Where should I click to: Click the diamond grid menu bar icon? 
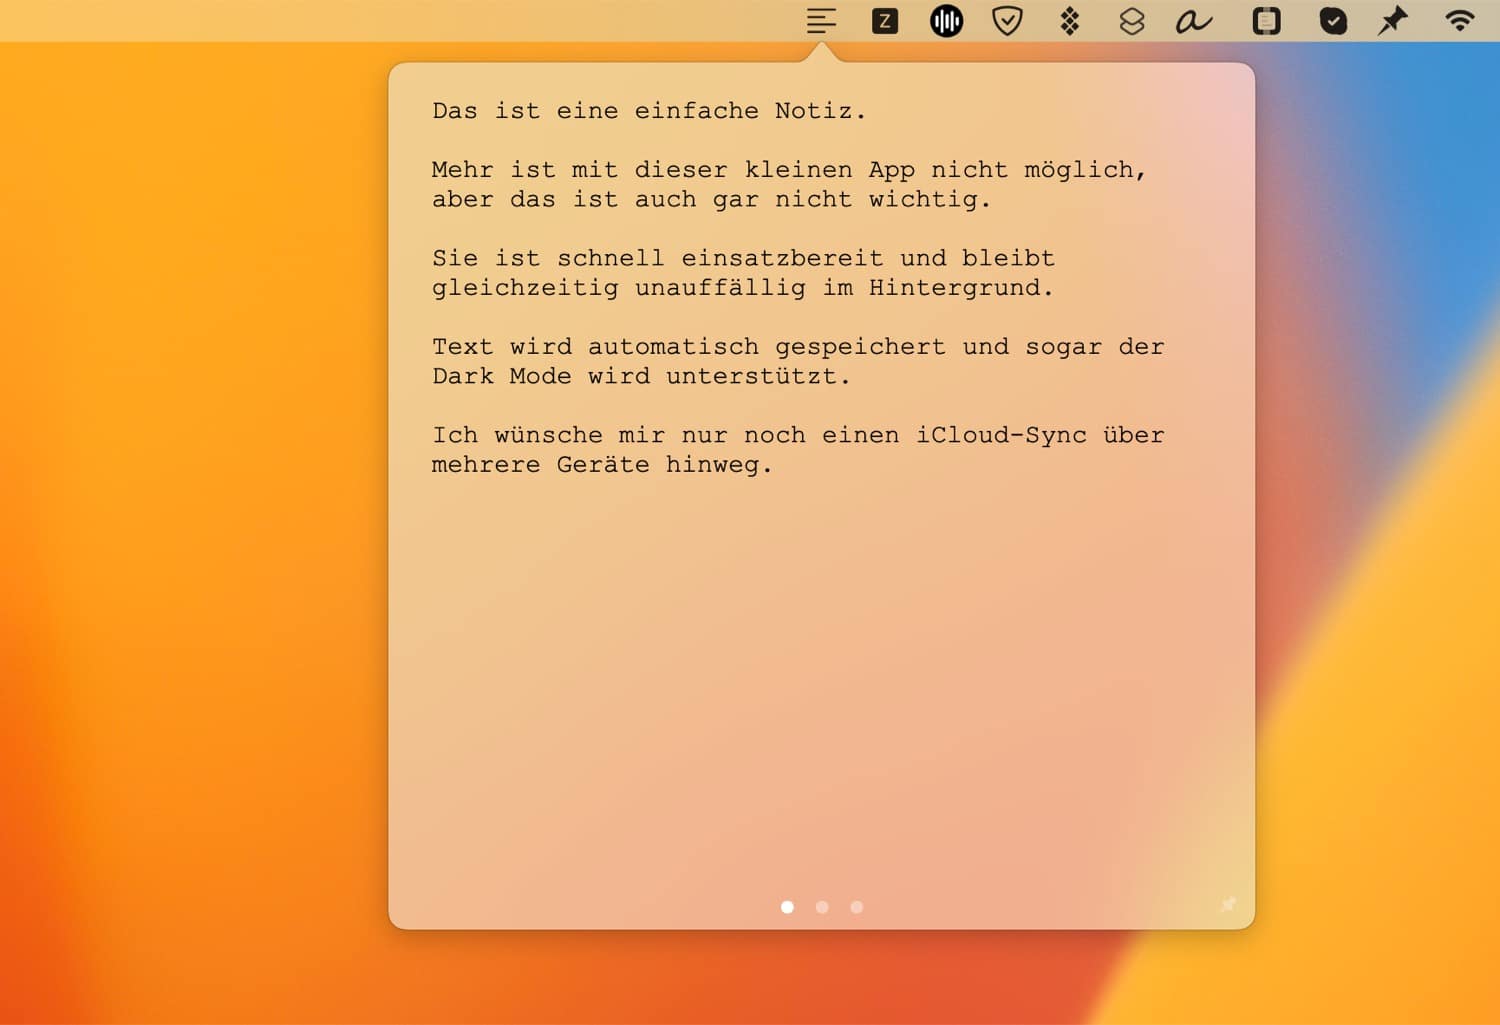tap(1070, 21)
